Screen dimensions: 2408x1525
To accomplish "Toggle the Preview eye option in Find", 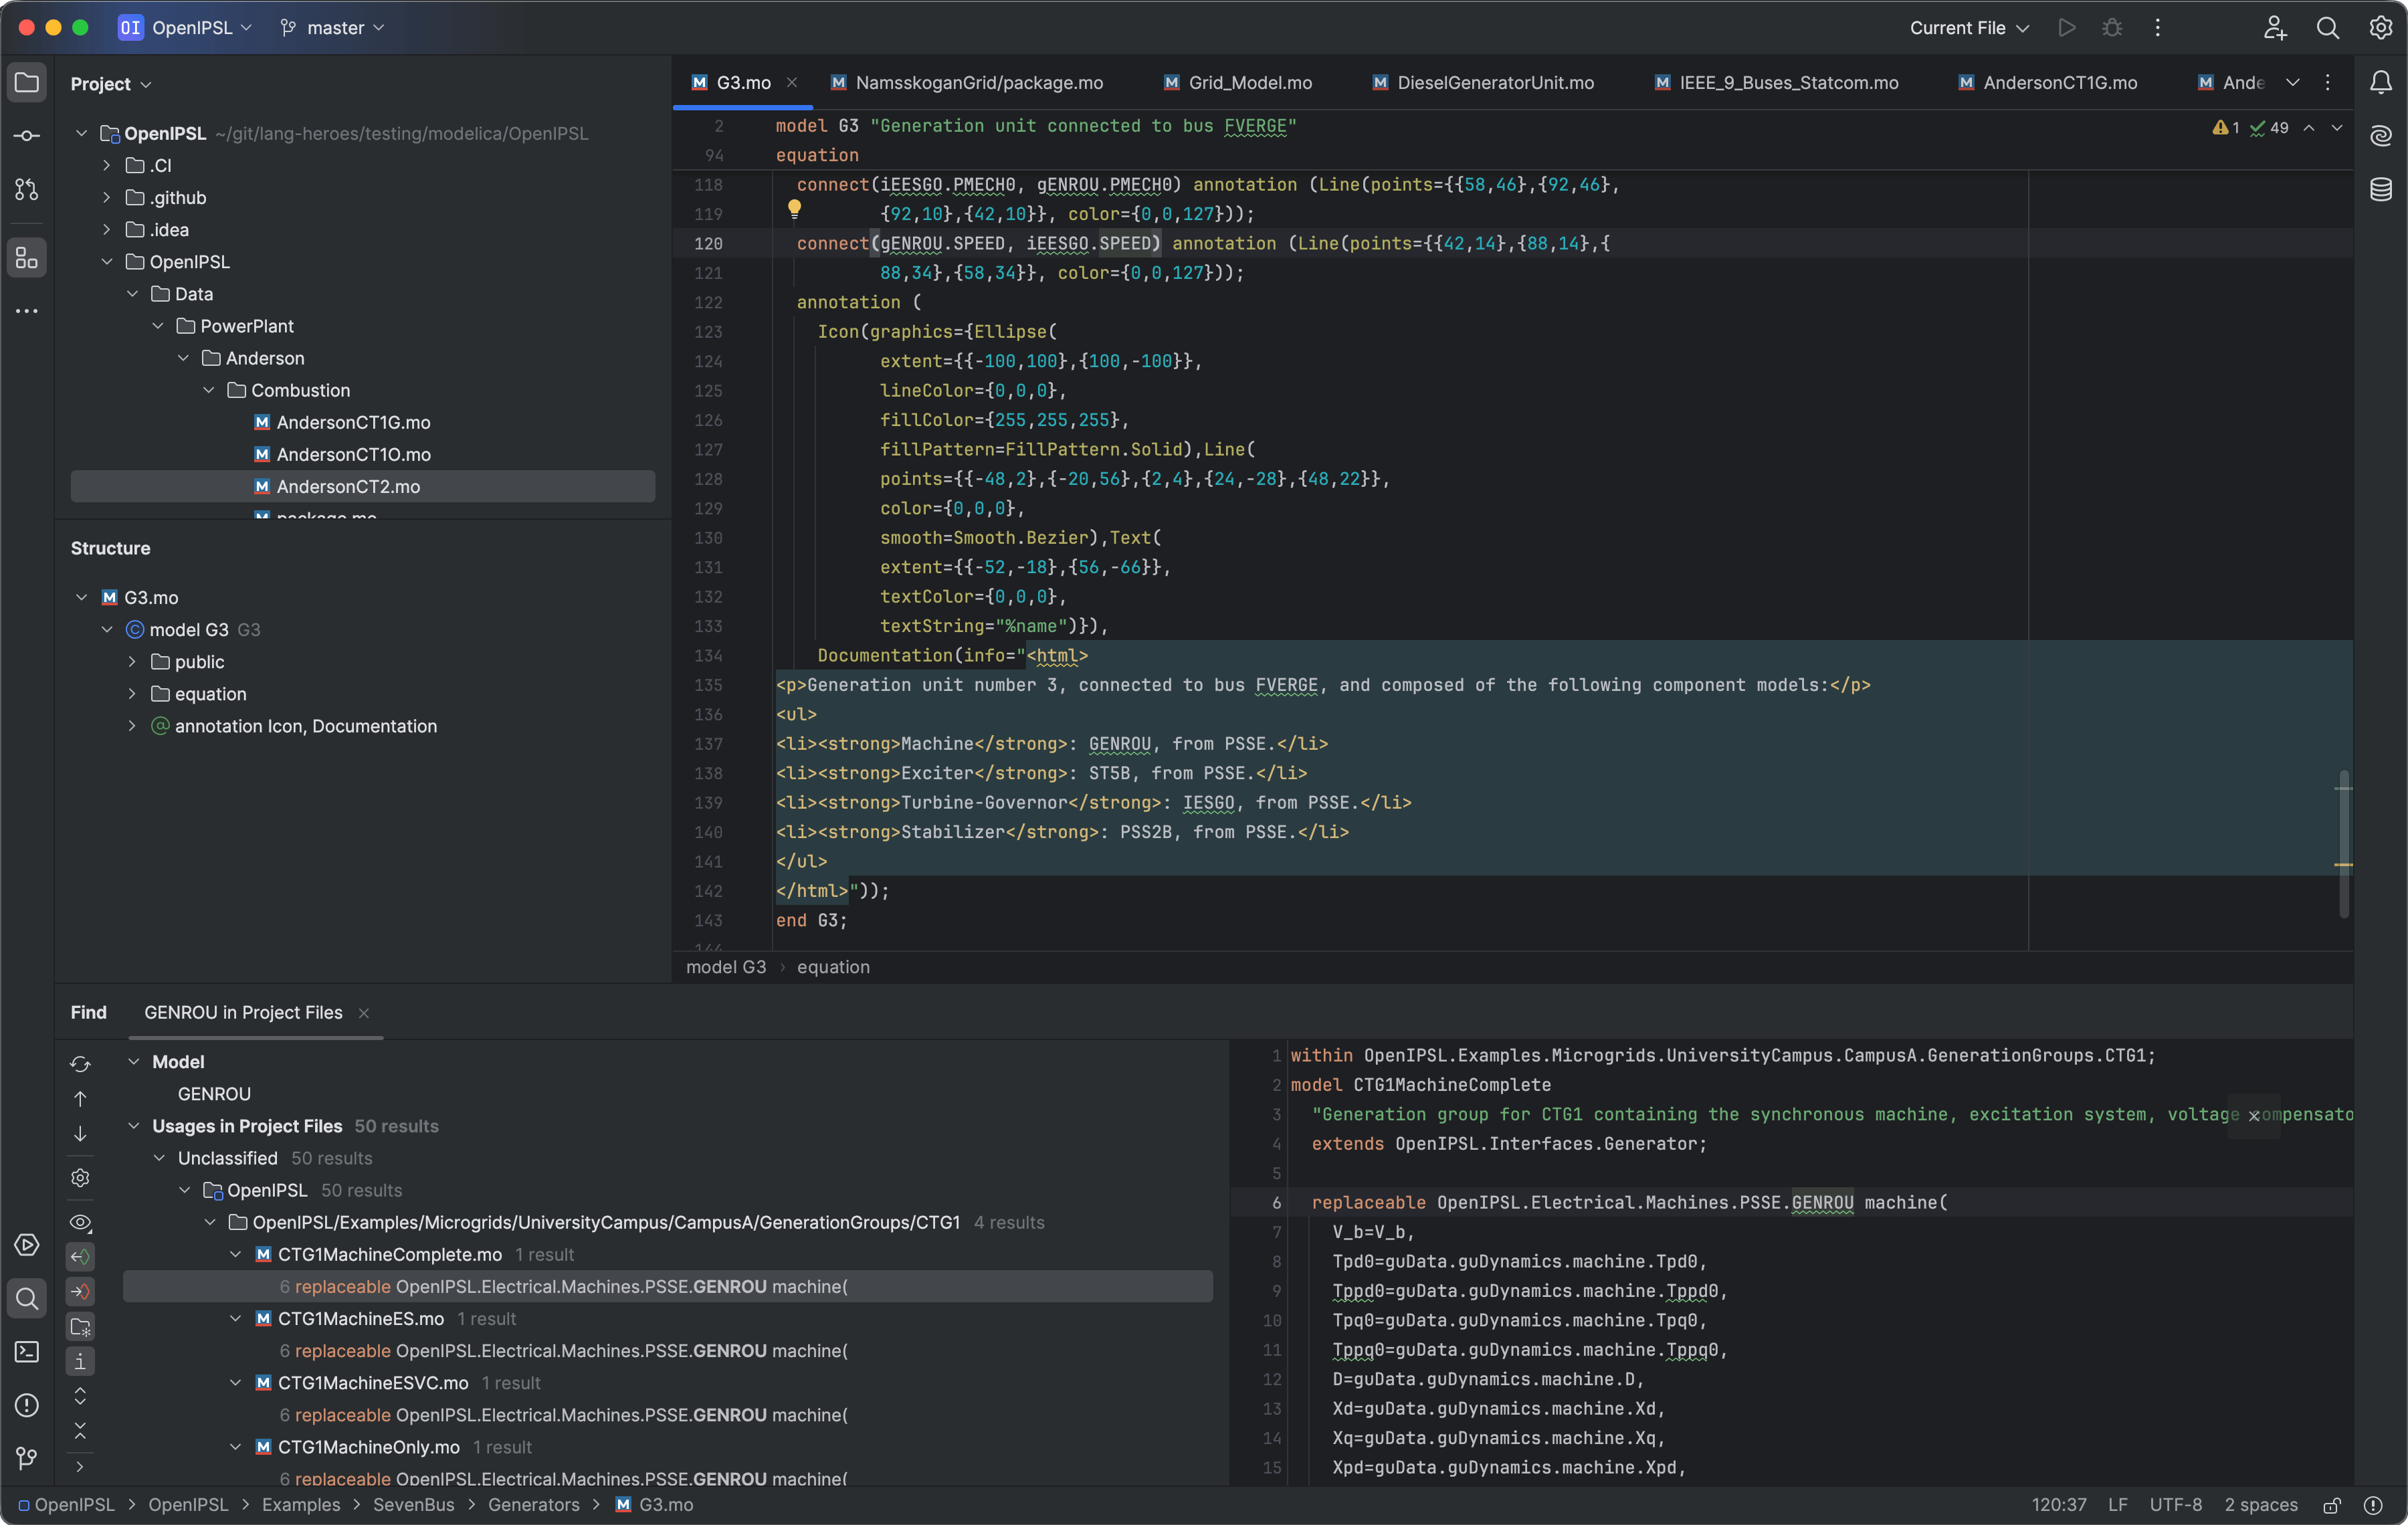I will click(80, 1222).
